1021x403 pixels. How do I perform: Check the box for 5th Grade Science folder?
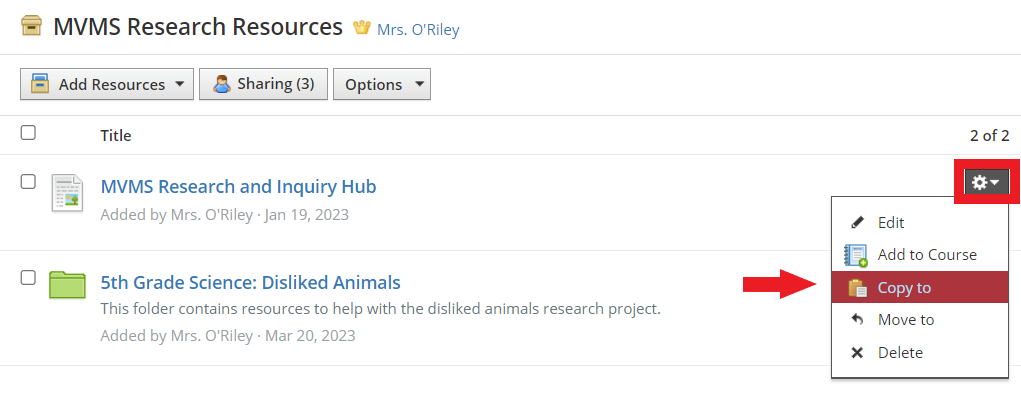coord(28,278)
